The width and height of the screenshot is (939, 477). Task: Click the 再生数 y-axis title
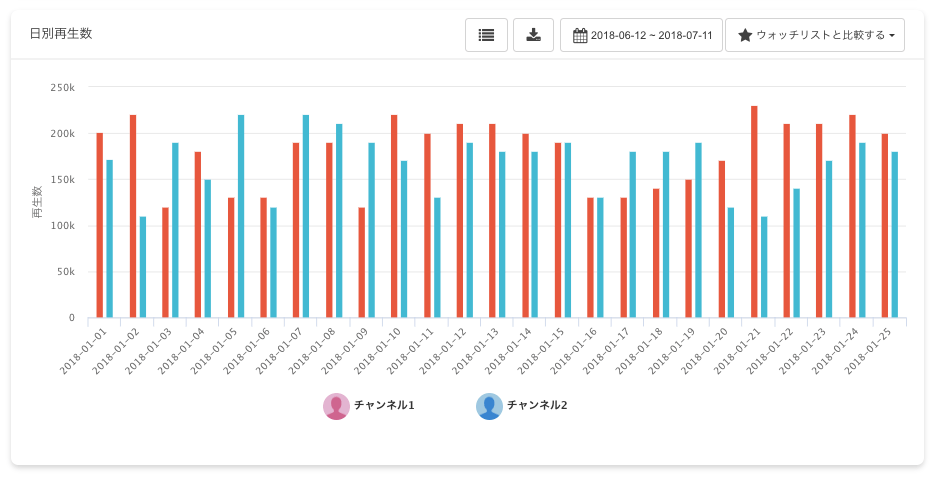(37, 203)
